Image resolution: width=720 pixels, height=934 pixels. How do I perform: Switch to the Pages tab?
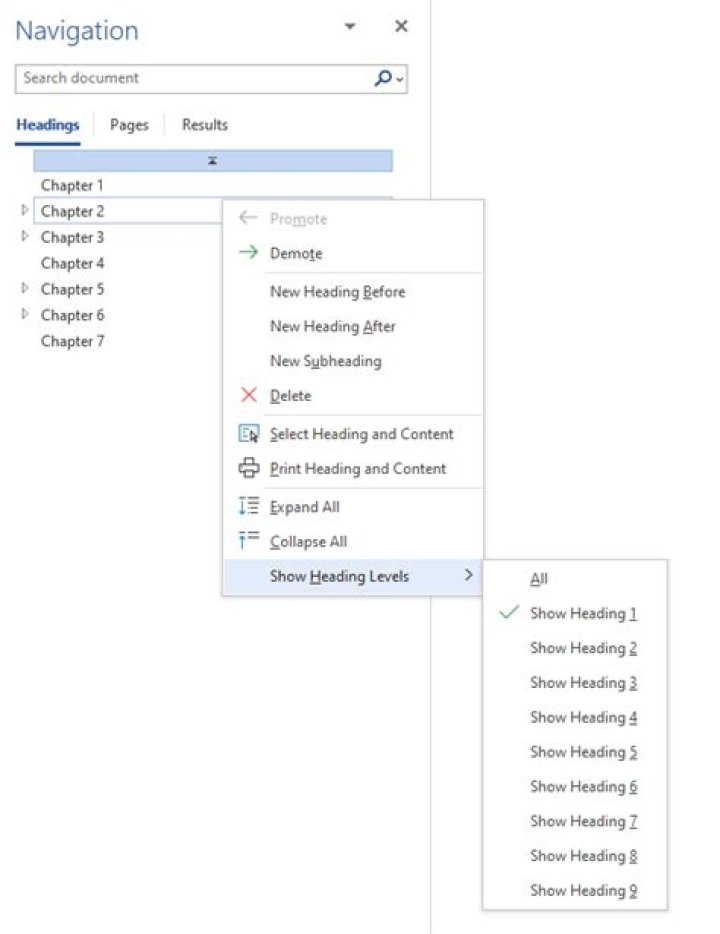(129, 125)
